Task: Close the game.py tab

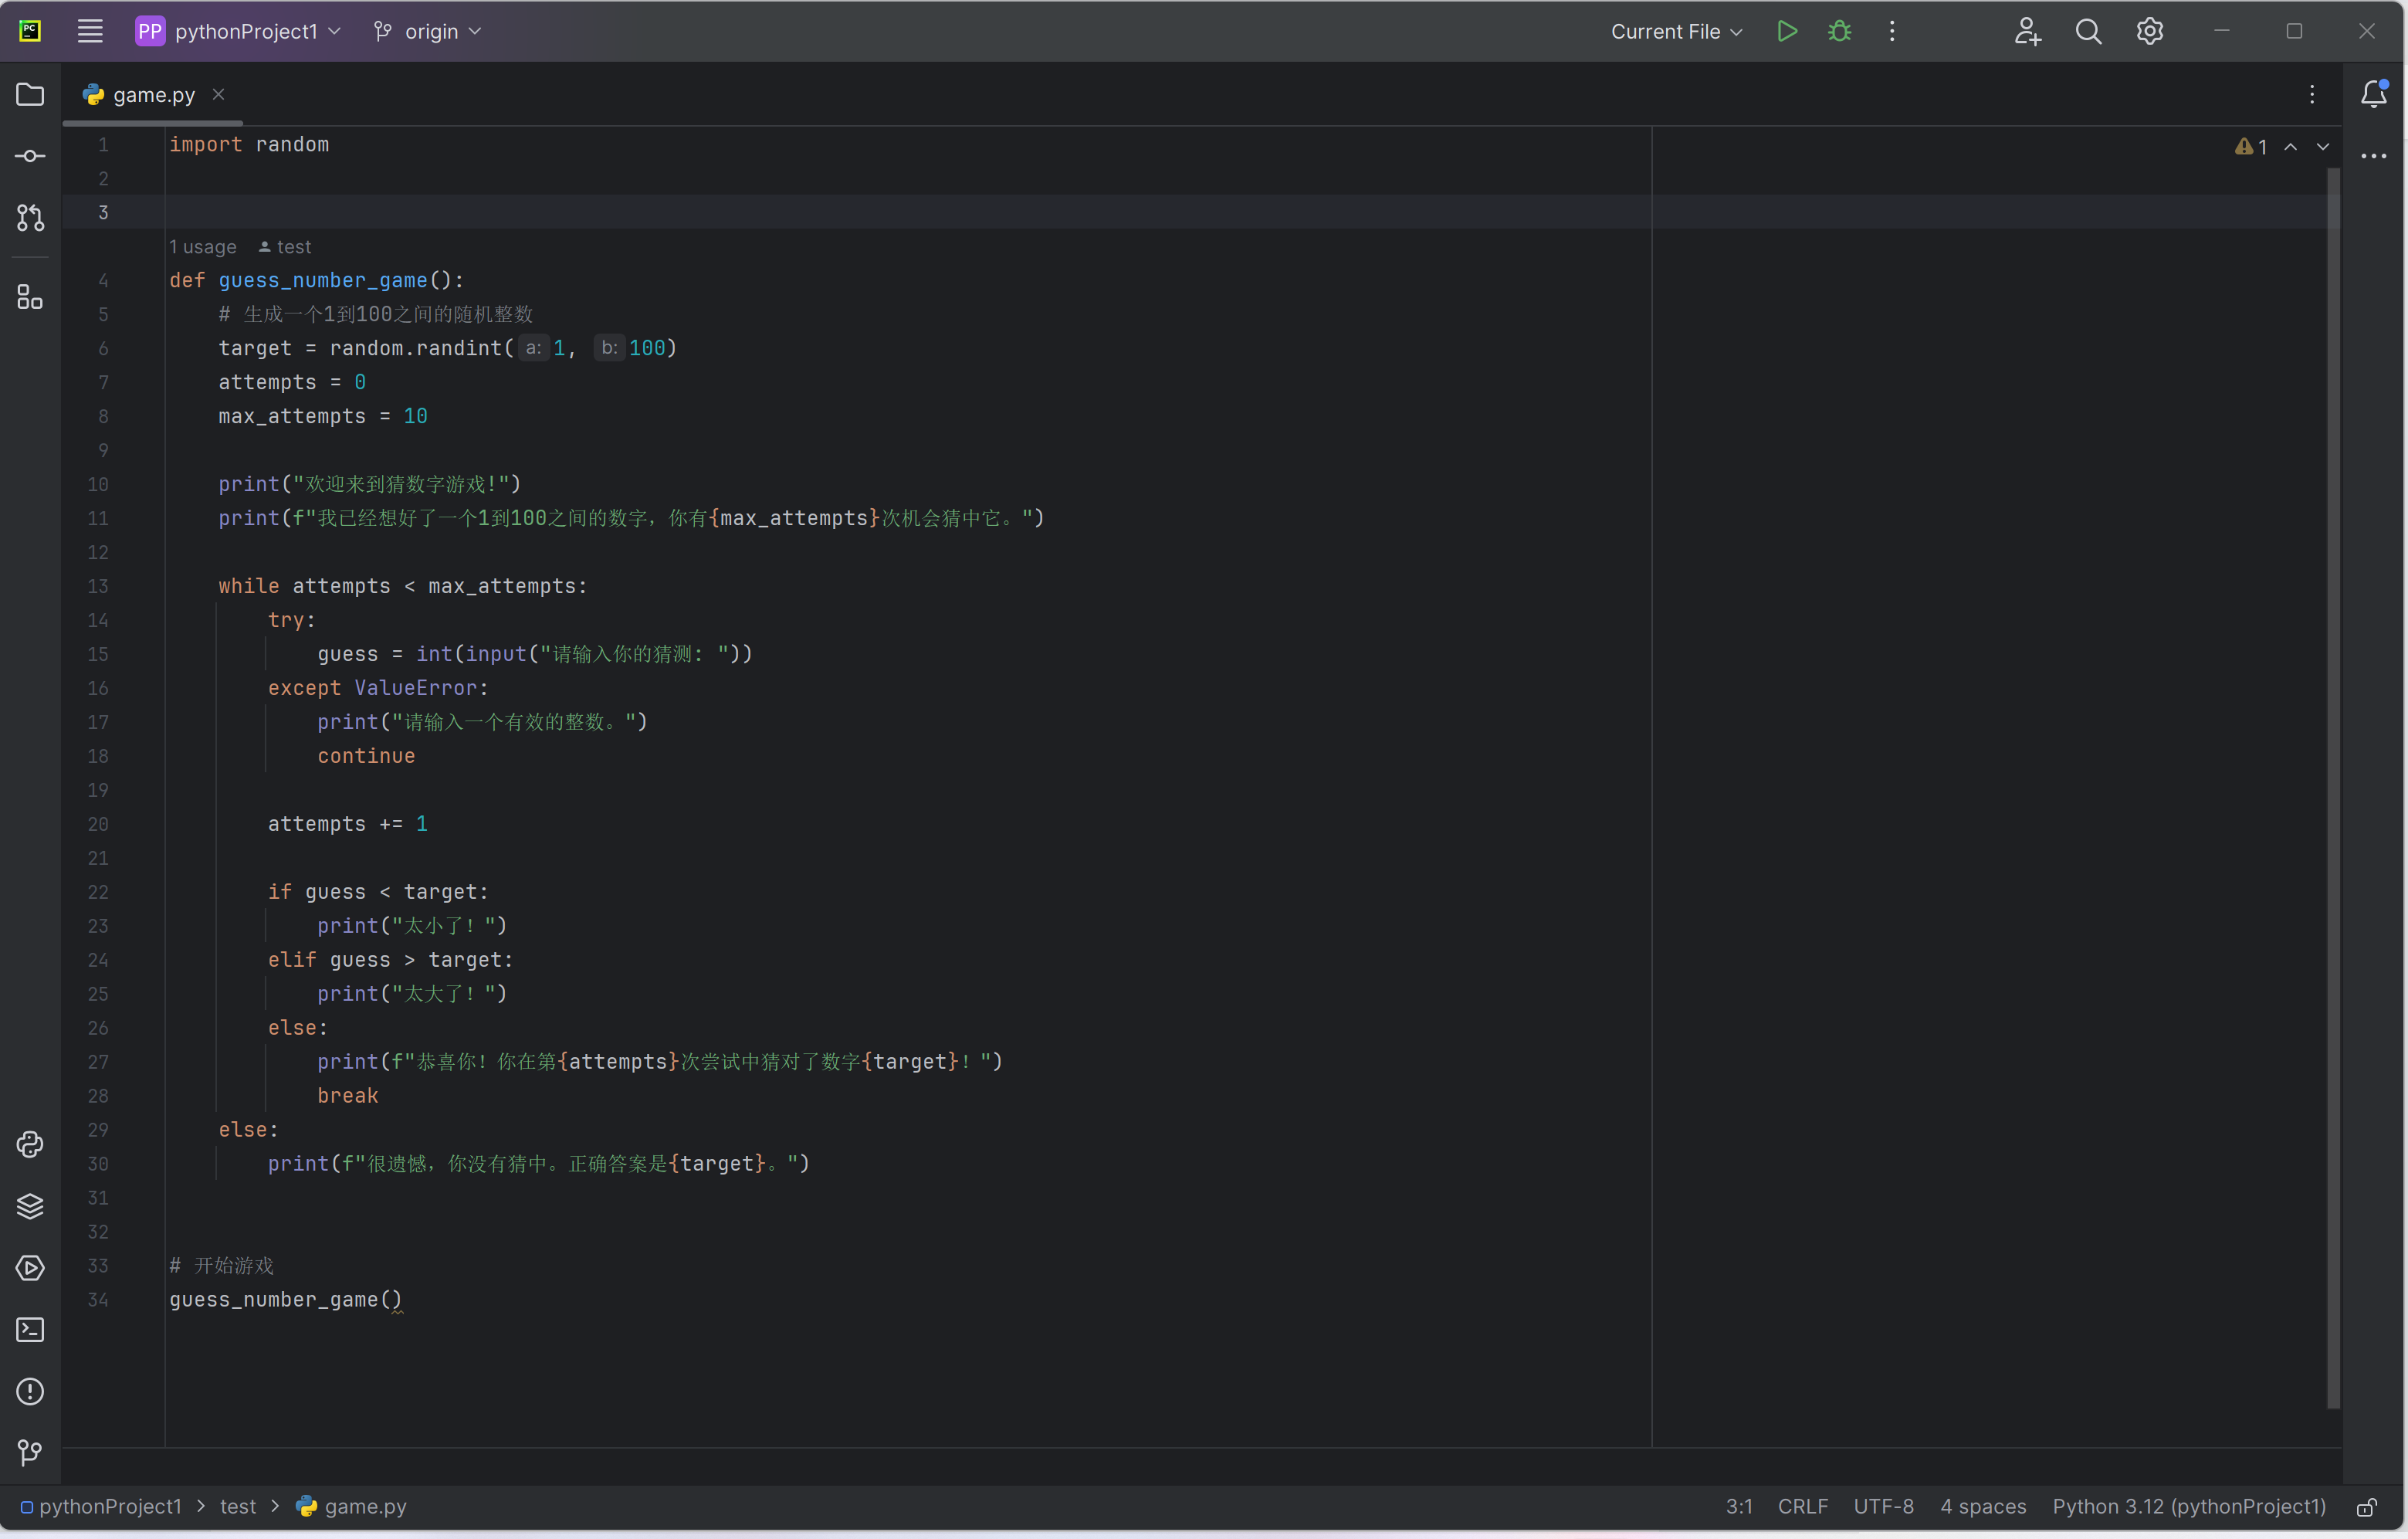Action: pos(218,94)
